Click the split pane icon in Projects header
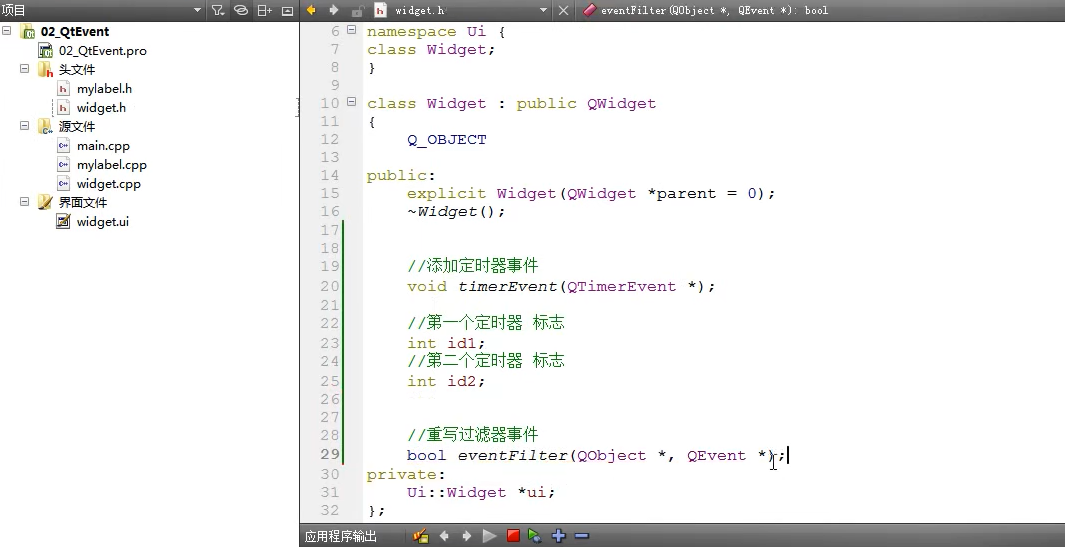1065x547 pixels. point(264,10)
